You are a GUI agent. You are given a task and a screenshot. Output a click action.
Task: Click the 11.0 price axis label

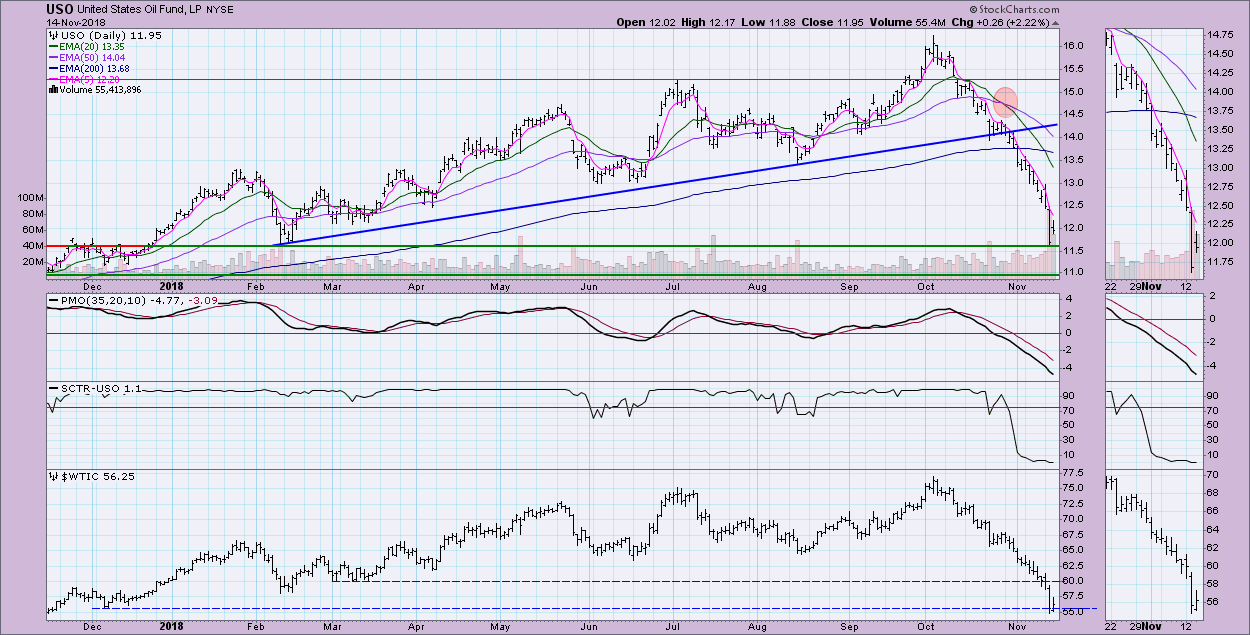click(1074, 272)
